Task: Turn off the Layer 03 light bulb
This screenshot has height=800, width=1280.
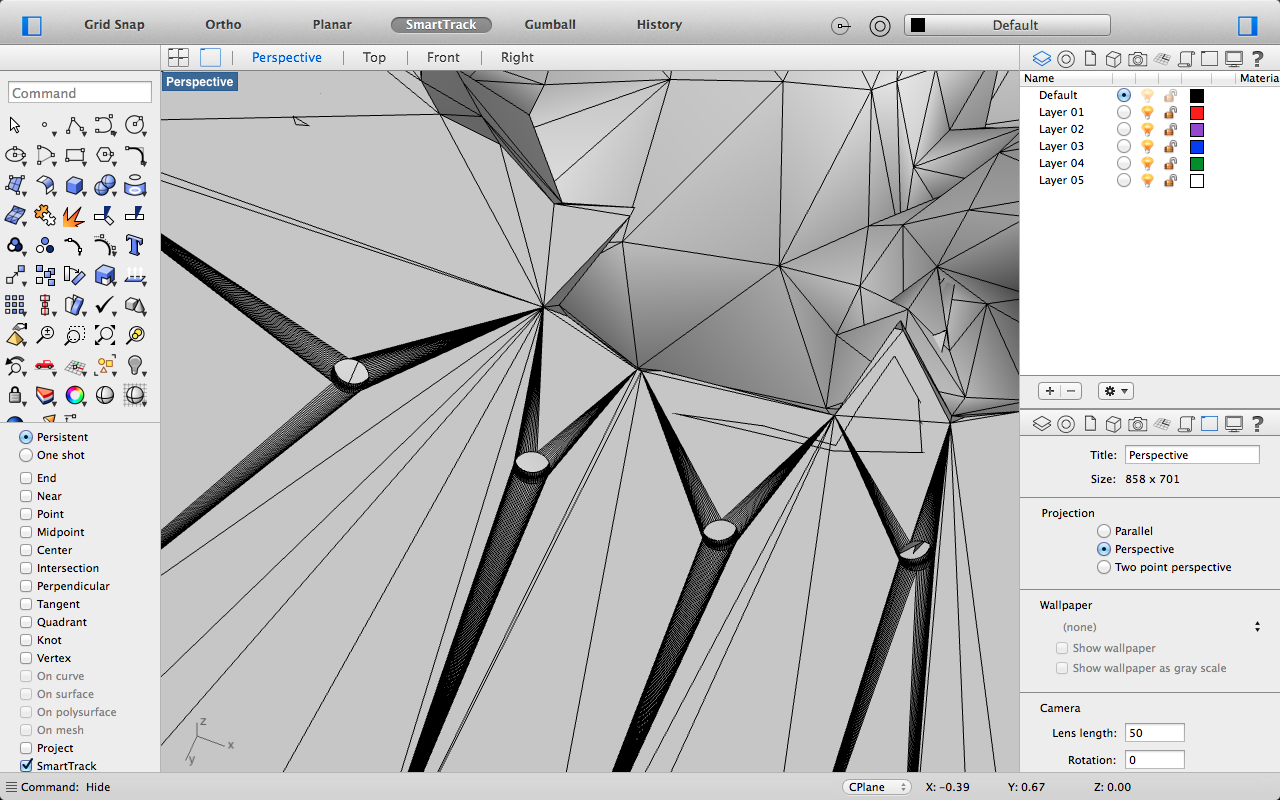Action: coord(1146,146)
